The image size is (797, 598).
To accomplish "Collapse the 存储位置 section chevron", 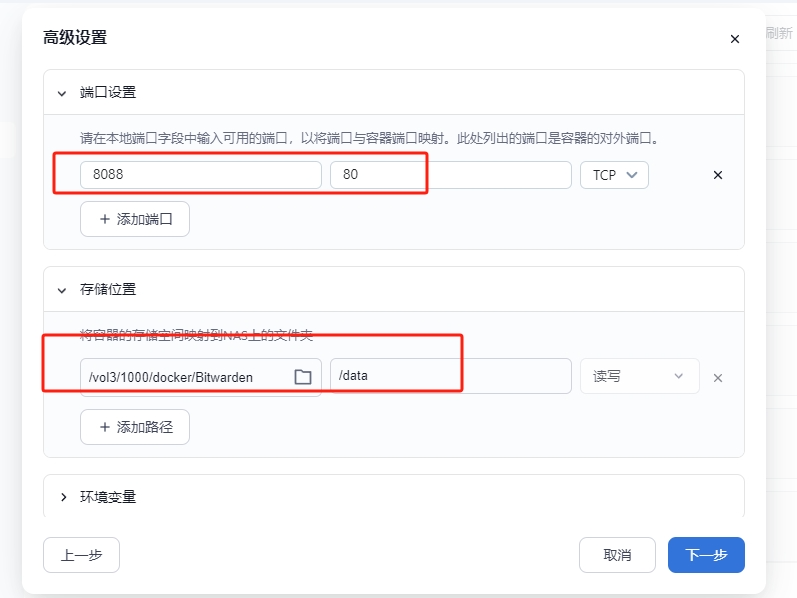I will pyautogui.click(x=62, y=289).
